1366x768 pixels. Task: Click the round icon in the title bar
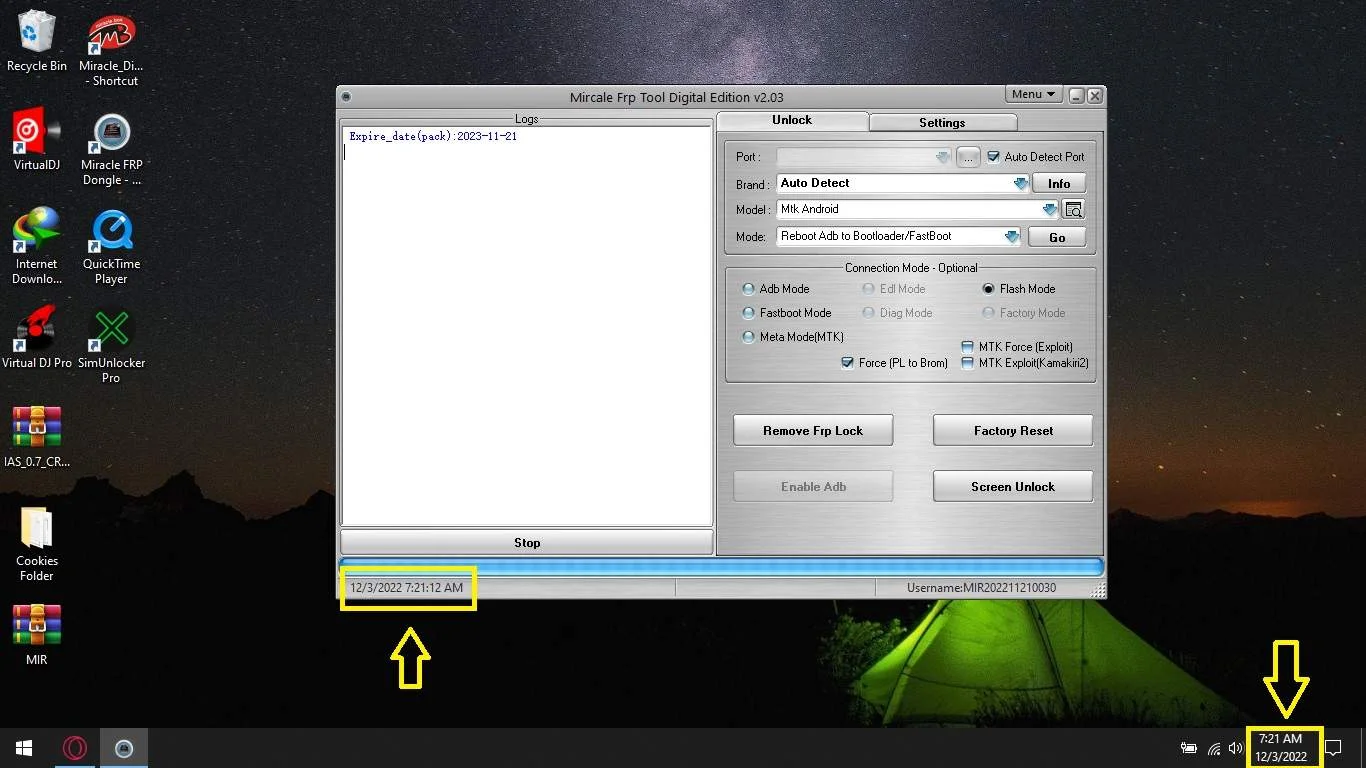(346, 97)
